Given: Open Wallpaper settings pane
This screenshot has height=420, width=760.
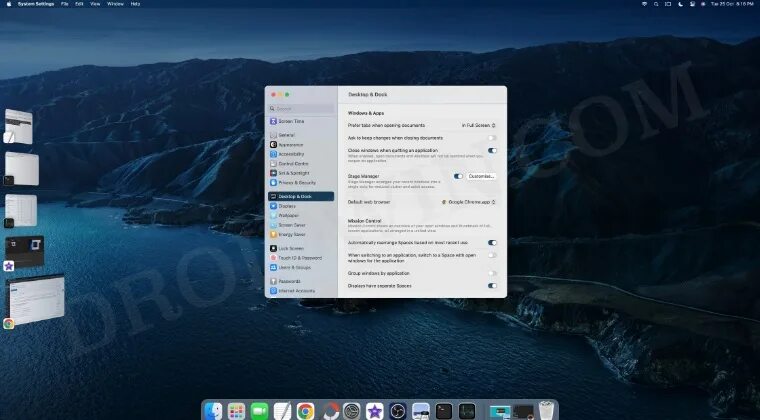Looking at the screenshot, I should 301,216.
